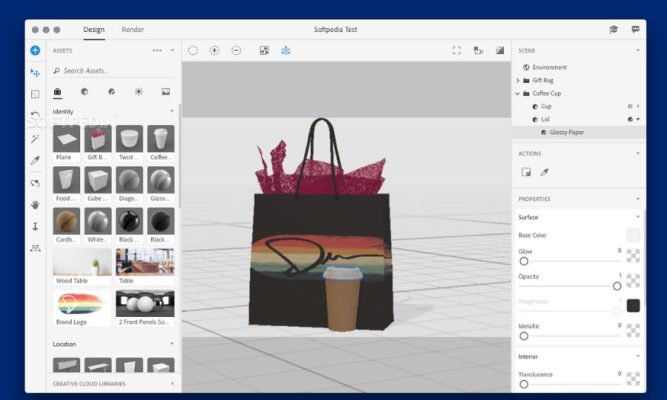Select the Magic Wand tool
Viewport: 667px width, 400px height.
click(x=35, y=138)
